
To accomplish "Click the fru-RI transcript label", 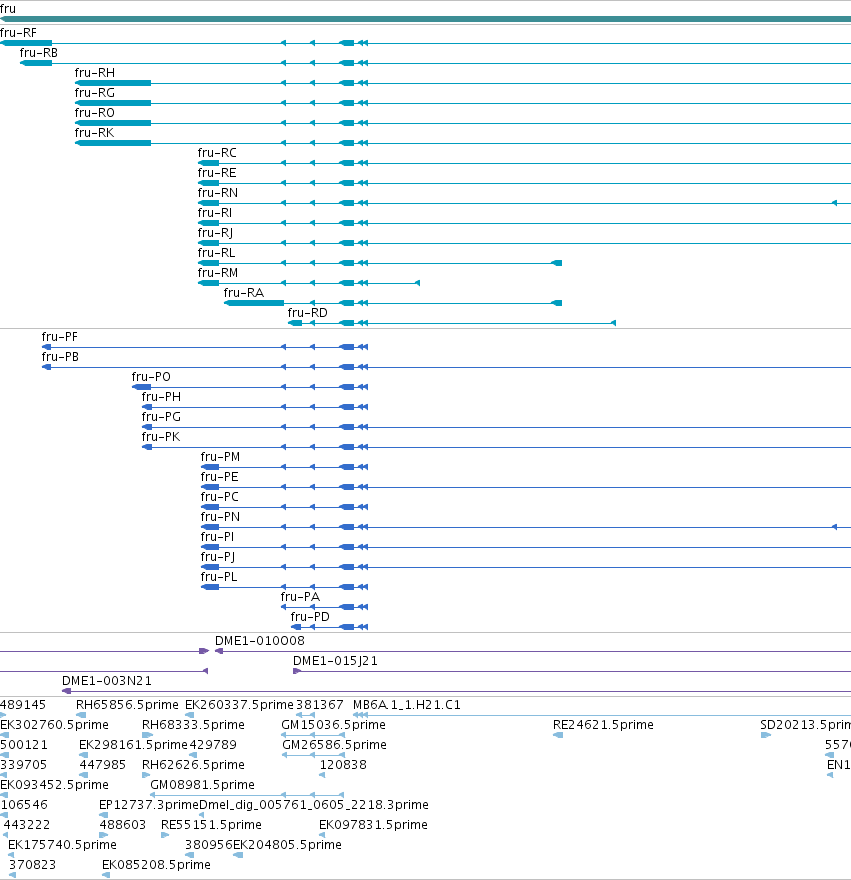I will tap(215, 213).
